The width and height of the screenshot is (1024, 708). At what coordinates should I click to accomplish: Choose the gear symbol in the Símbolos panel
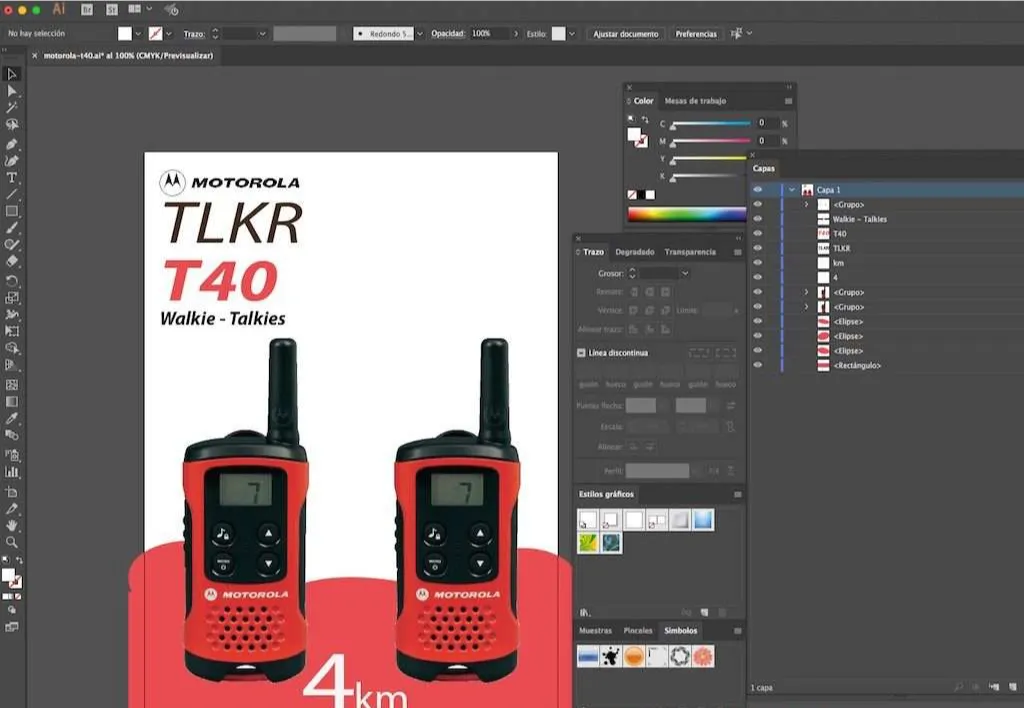point(678,656)
